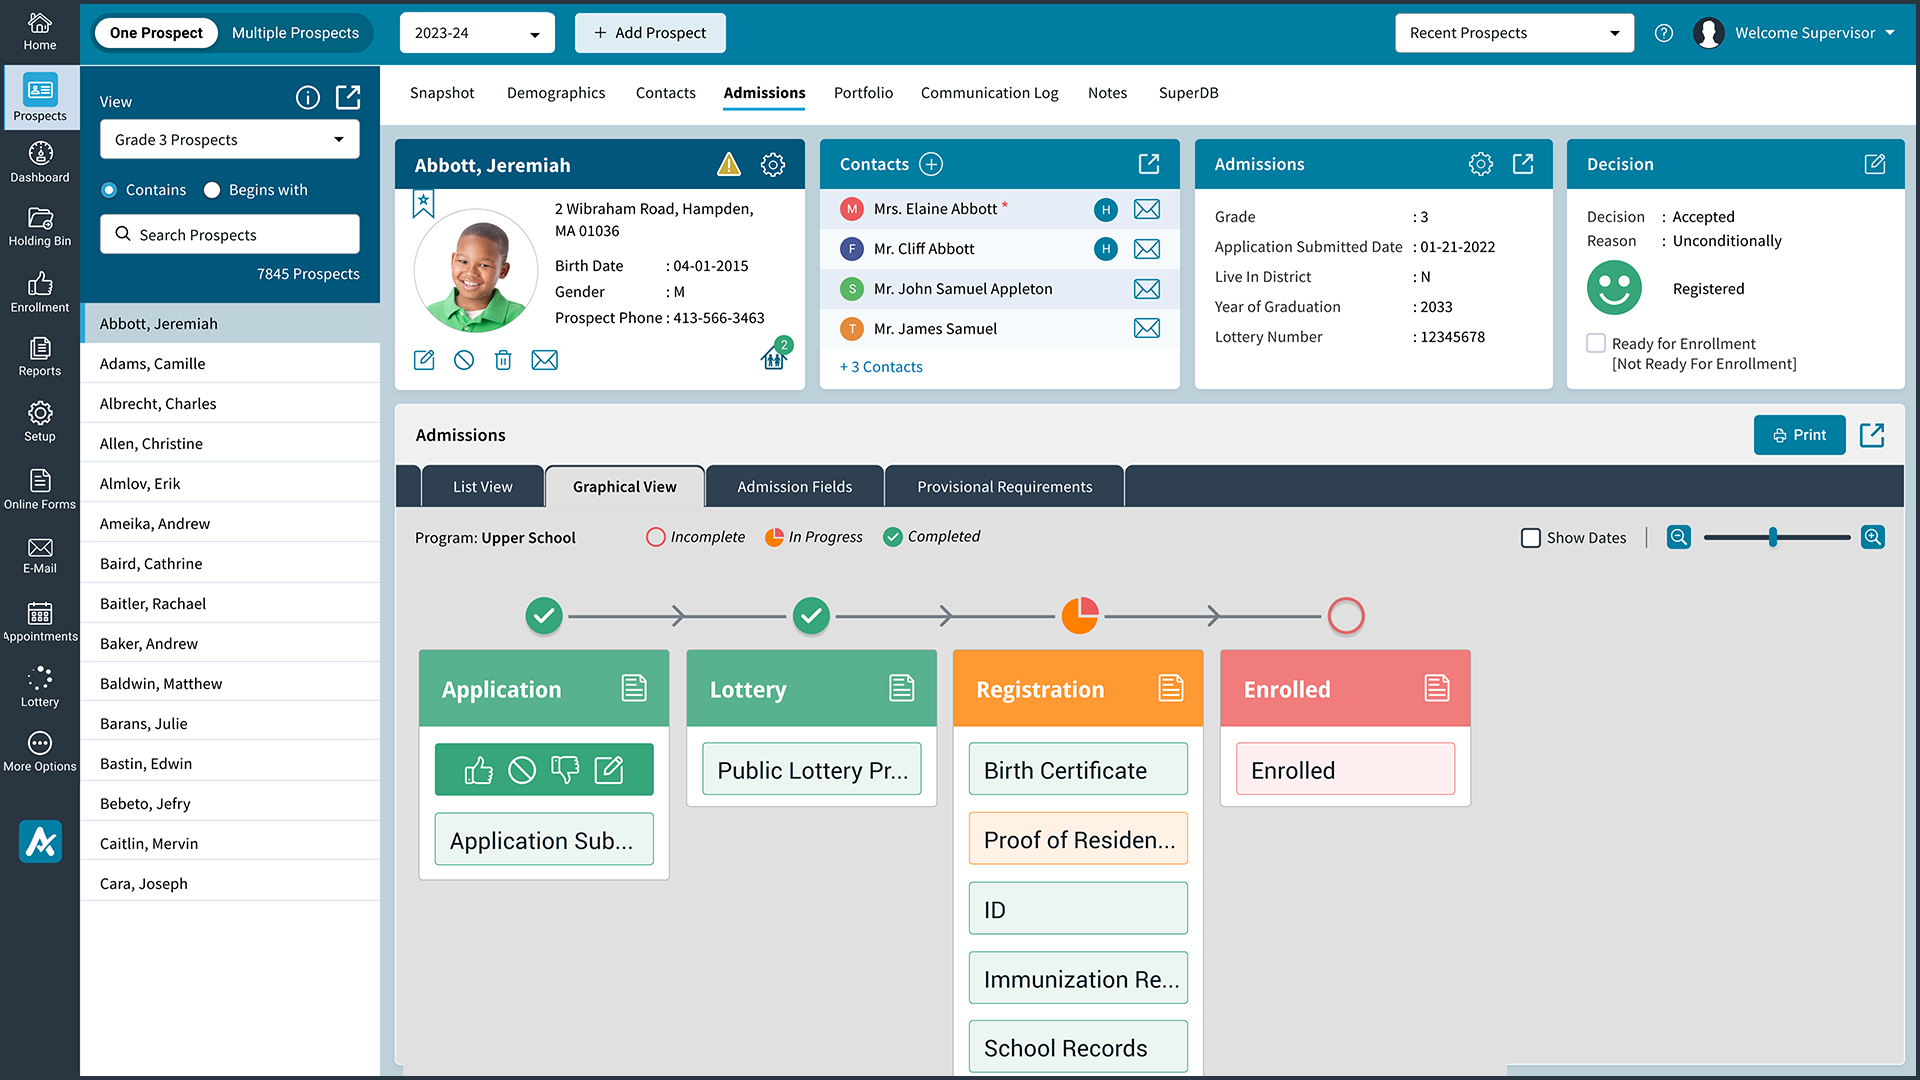Viewport: 1920px width, 1080px height.
Task: Click the thumbs-up accept icon in Application
Action: (478, 770)
